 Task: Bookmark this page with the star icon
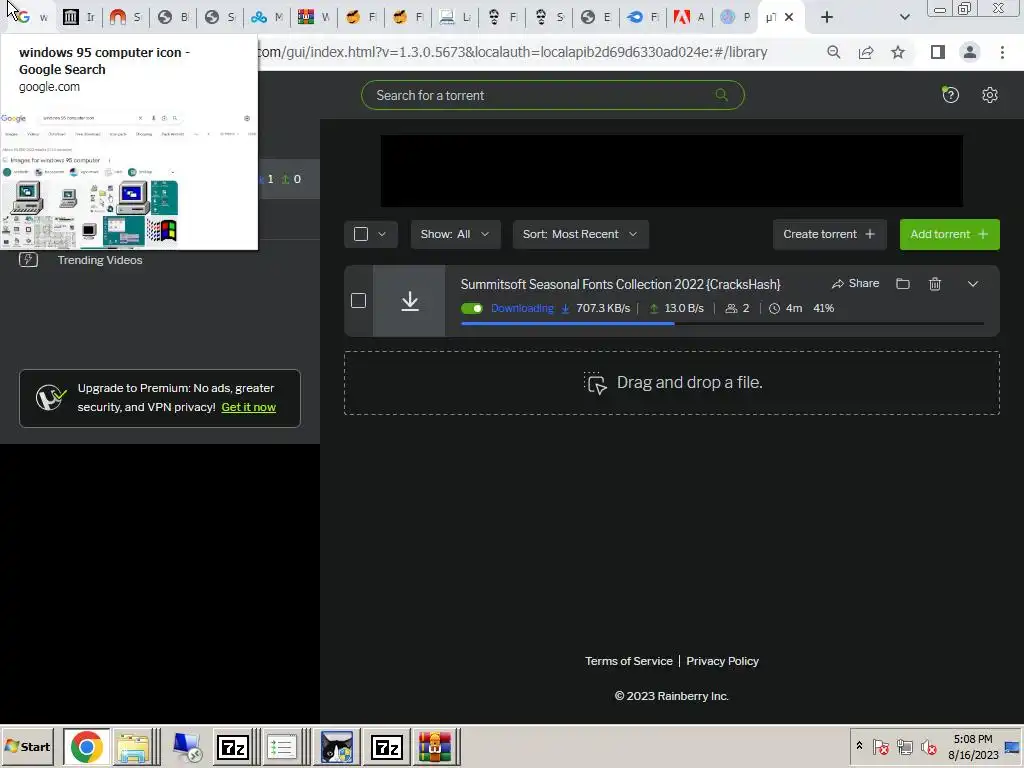click(x=898, y=52)
